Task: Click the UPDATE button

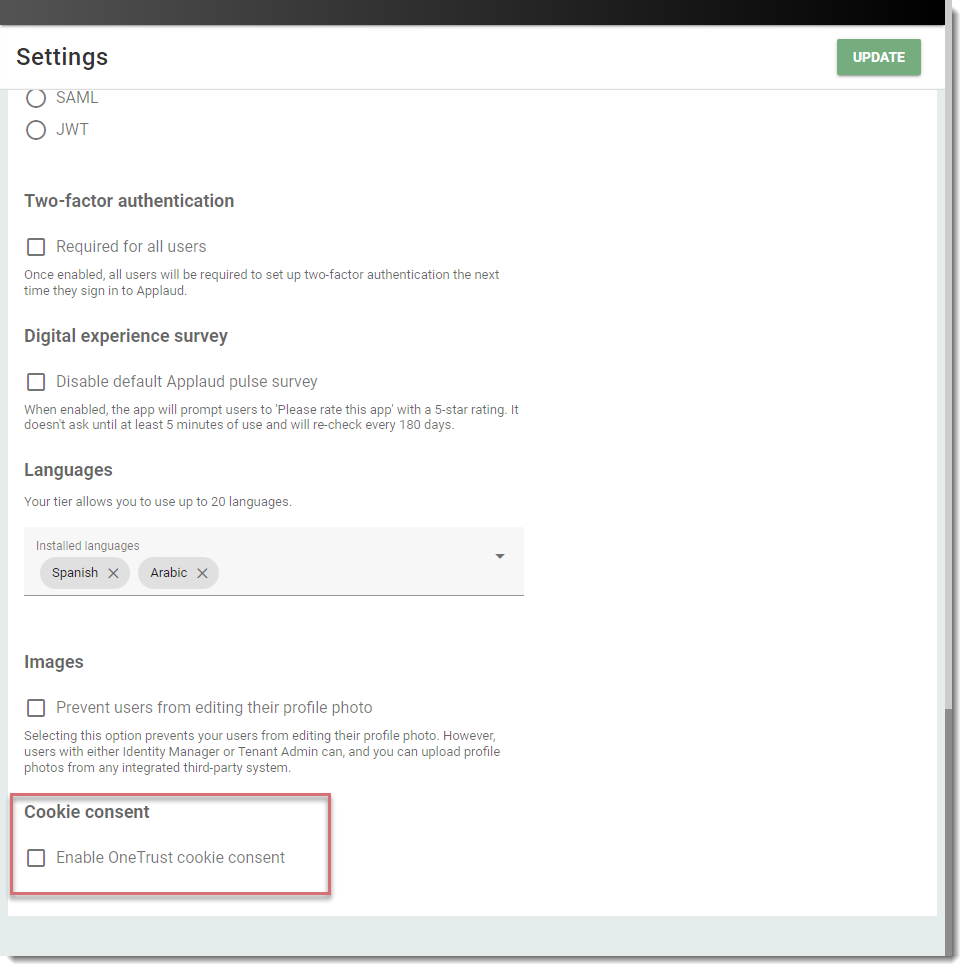Action: pyautogui.click(x=878, y=57)
